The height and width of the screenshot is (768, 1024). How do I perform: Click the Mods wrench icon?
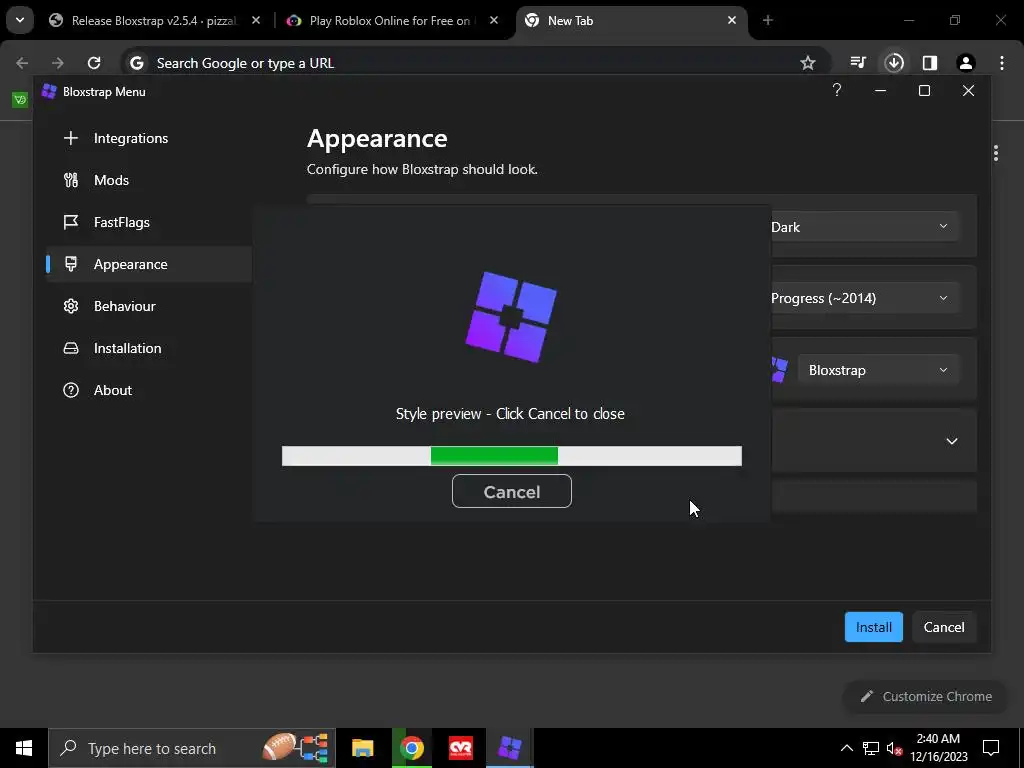[71, 180]
